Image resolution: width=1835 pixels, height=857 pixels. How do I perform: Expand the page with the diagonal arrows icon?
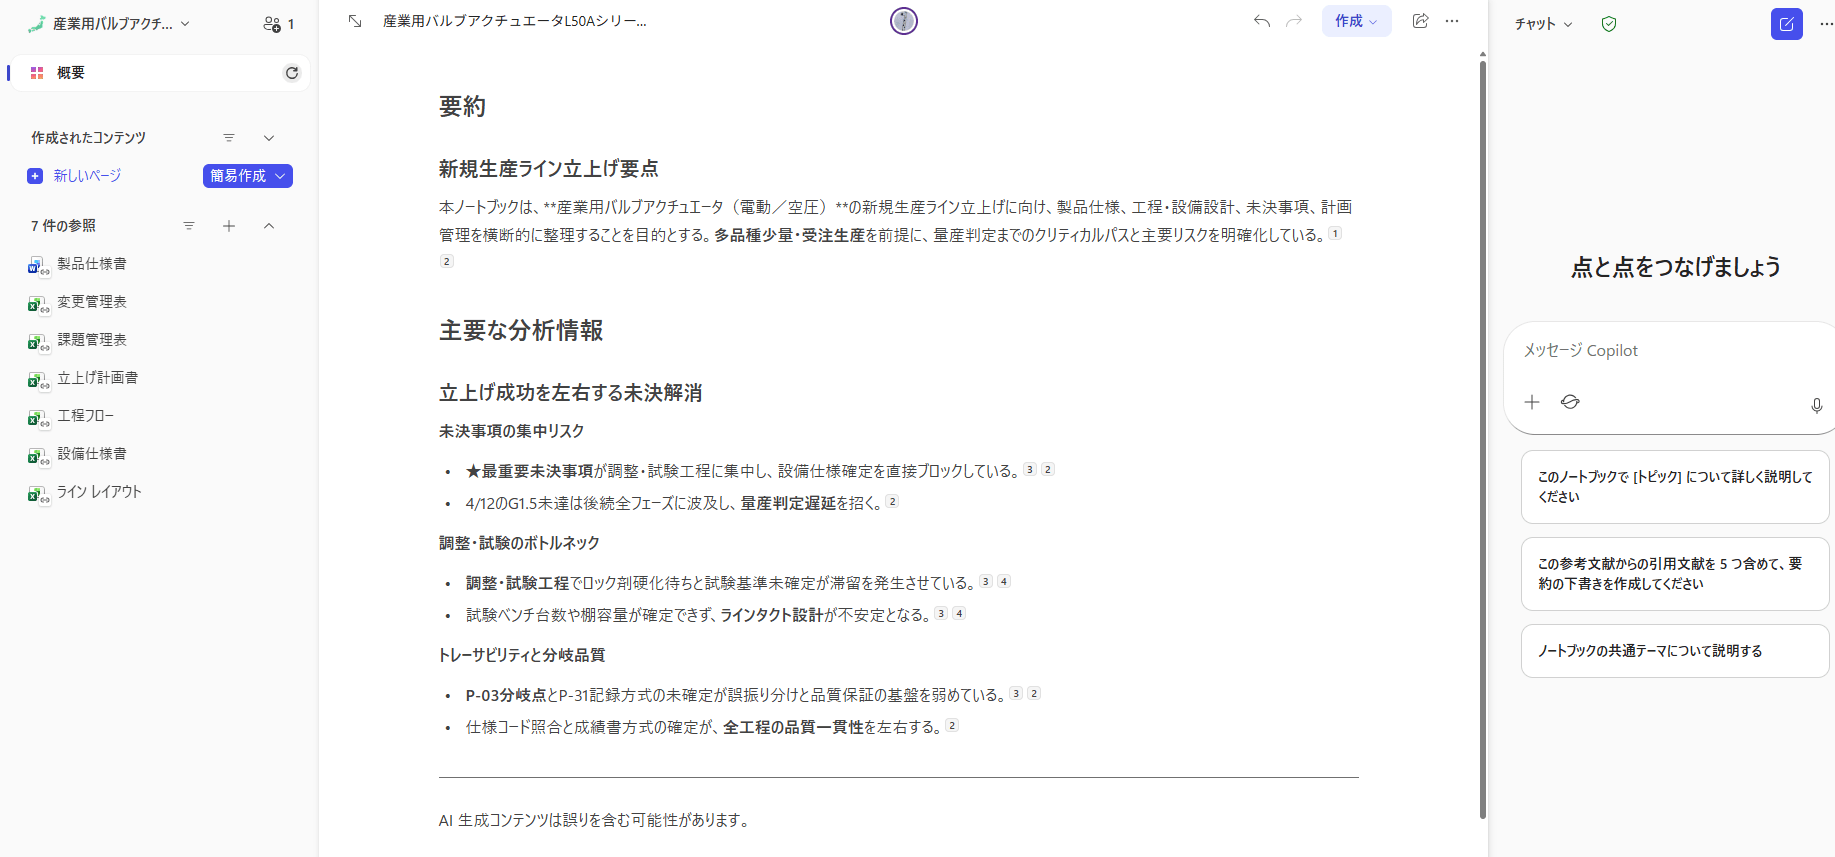355,21
